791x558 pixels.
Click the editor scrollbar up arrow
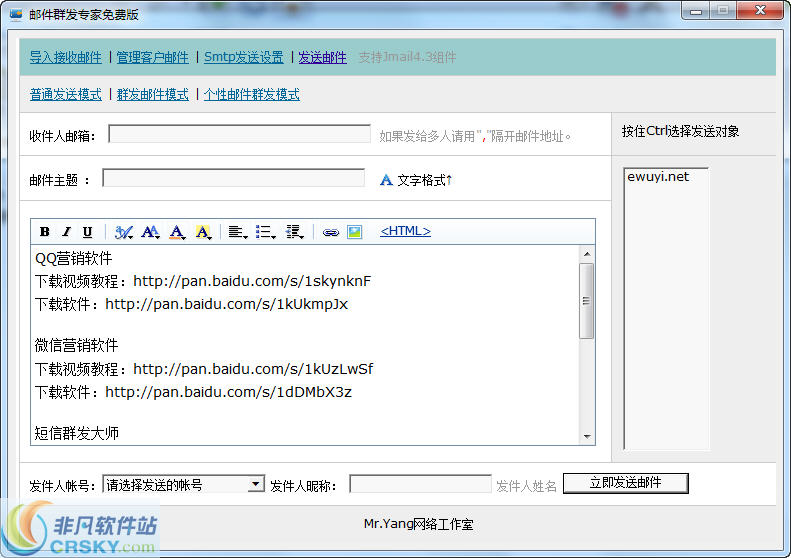[x=587, y=254]
